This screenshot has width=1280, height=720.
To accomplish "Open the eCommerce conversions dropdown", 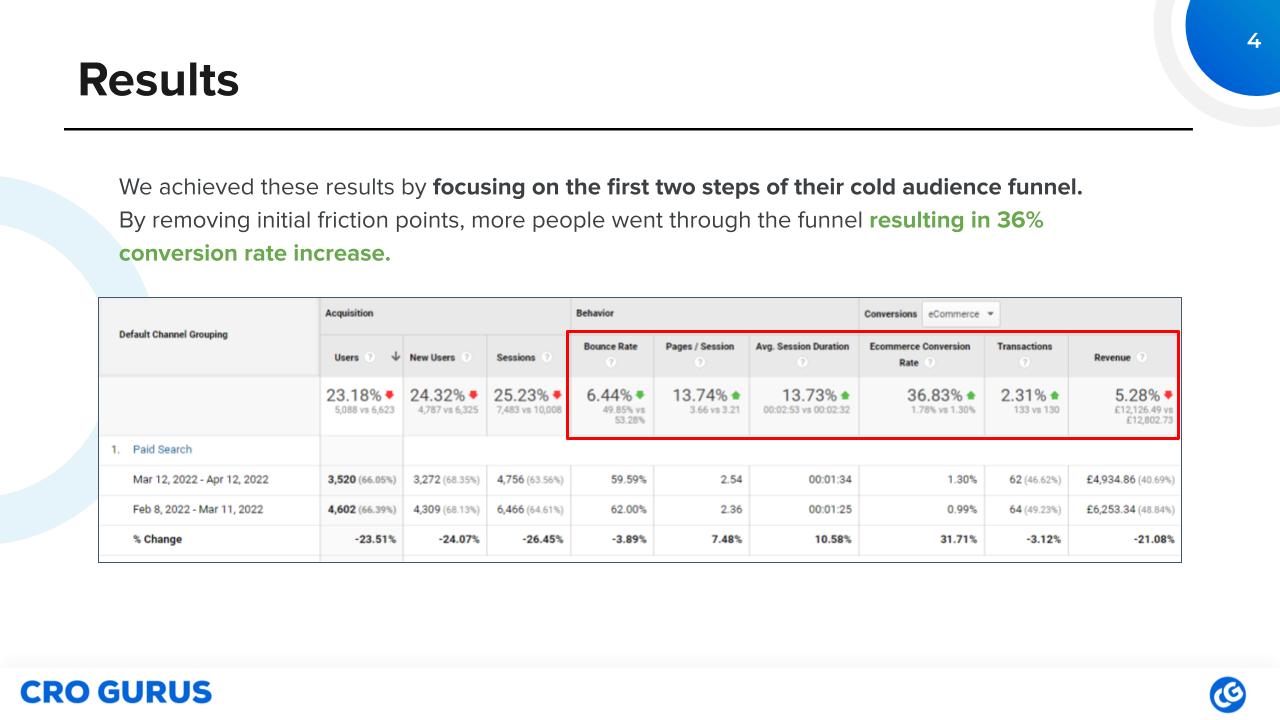I will [962, 313].
